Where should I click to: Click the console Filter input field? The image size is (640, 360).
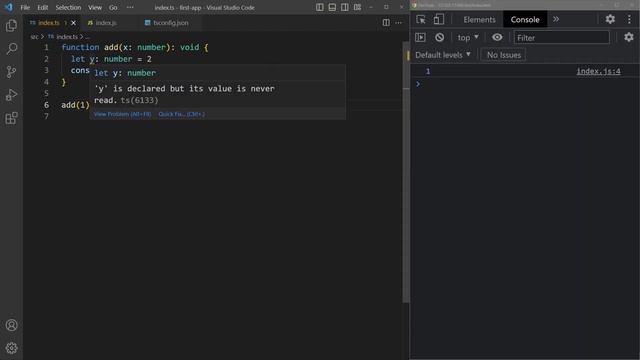562,38
